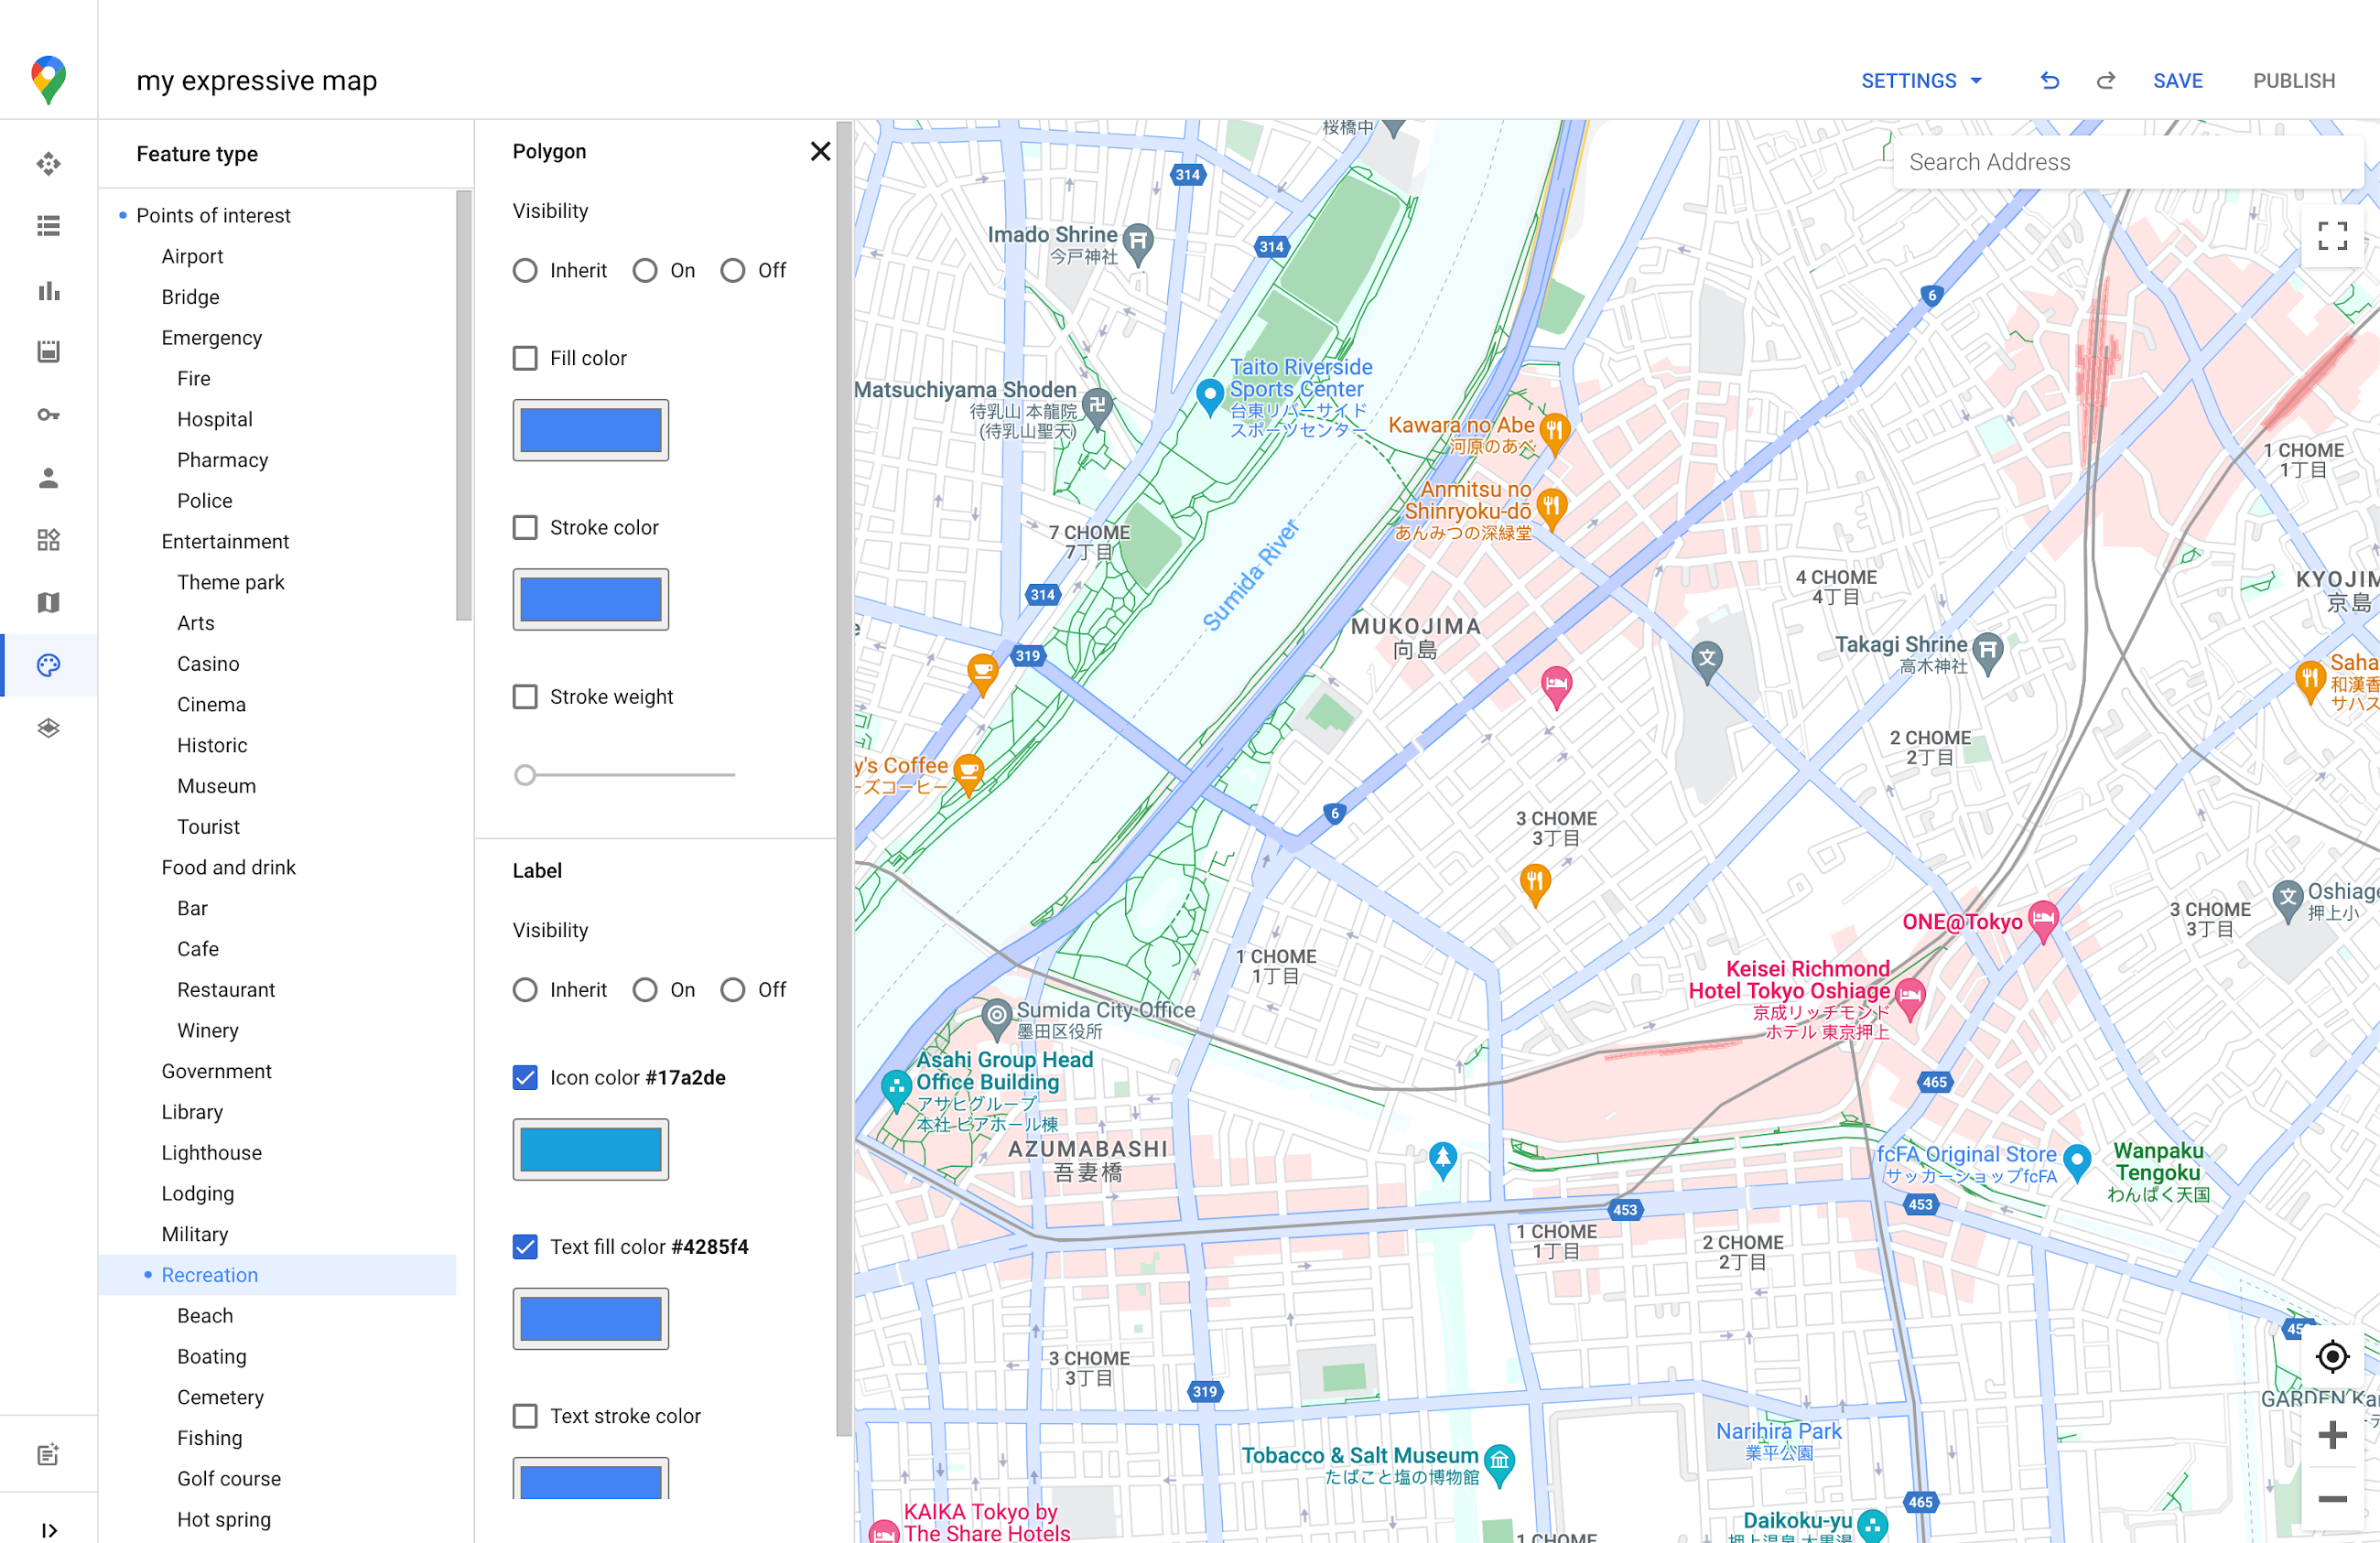The height and width of the screenshot is (1543, 2380).
Task: Select Points of interest feature type
Action: 213,215
